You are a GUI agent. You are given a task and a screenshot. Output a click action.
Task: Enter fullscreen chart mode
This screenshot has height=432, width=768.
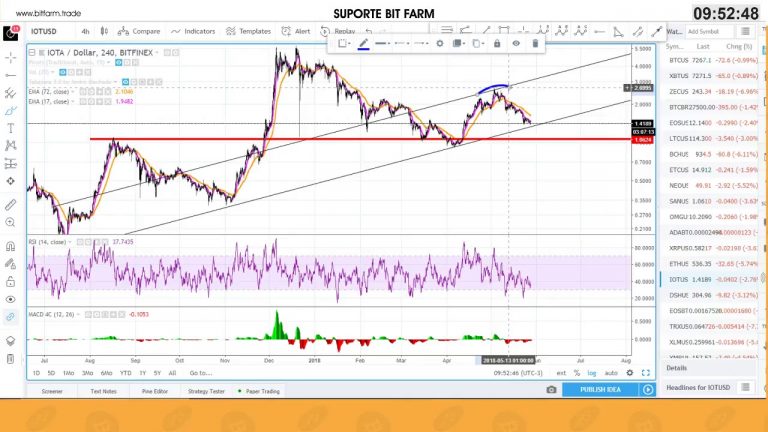[x=646, y=373]
